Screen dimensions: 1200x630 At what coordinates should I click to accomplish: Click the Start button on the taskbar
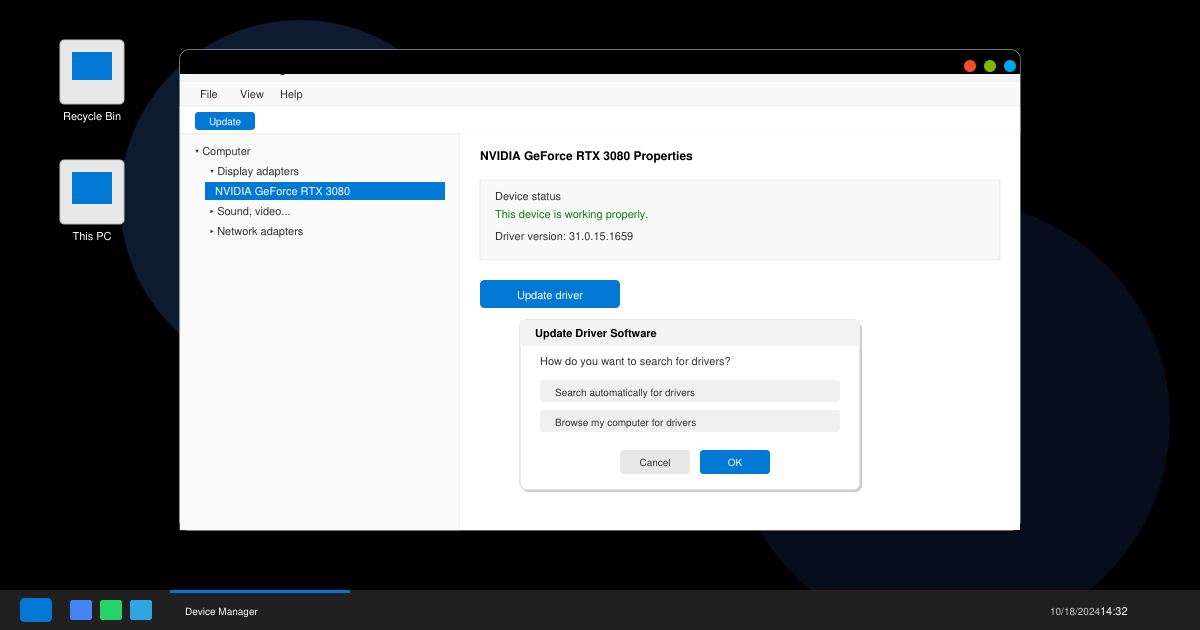coord(36,610)
